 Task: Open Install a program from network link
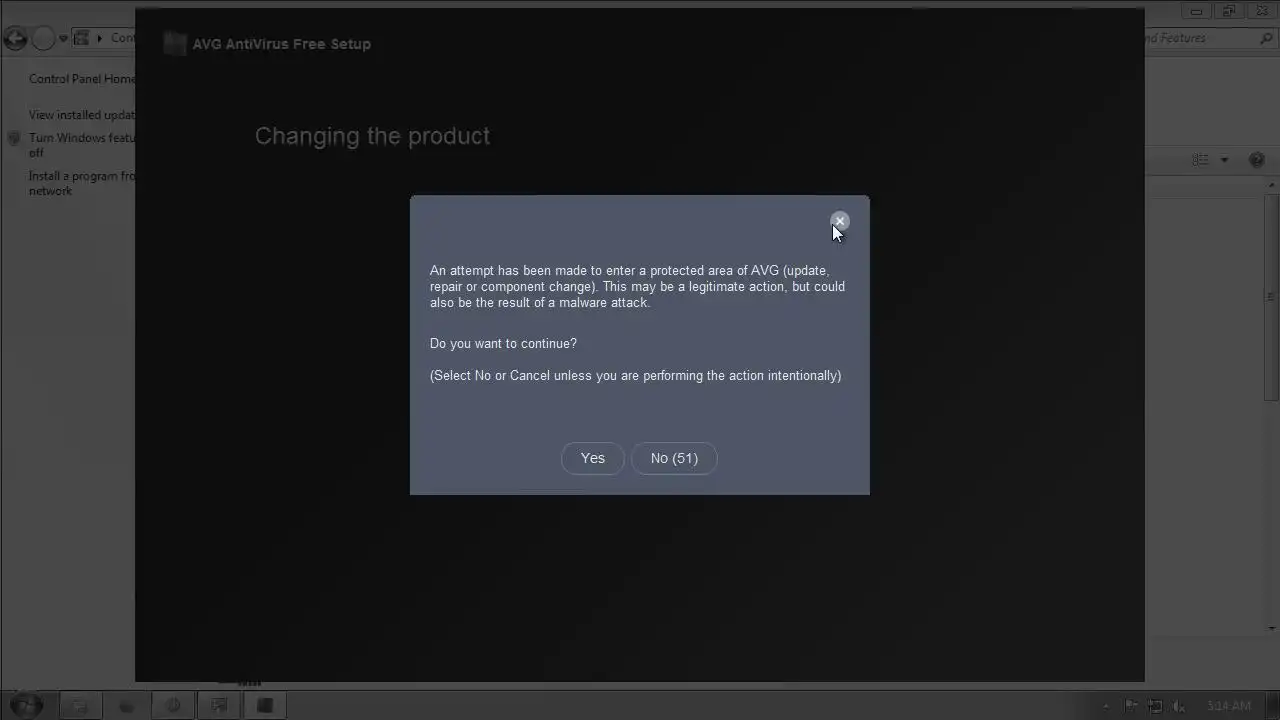[82, 183]
